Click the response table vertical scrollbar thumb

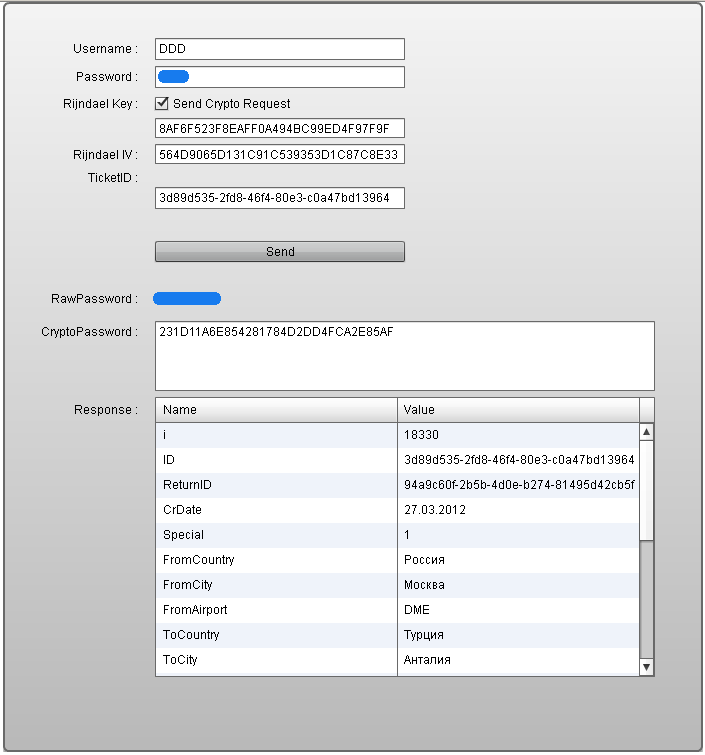[647, 490]
